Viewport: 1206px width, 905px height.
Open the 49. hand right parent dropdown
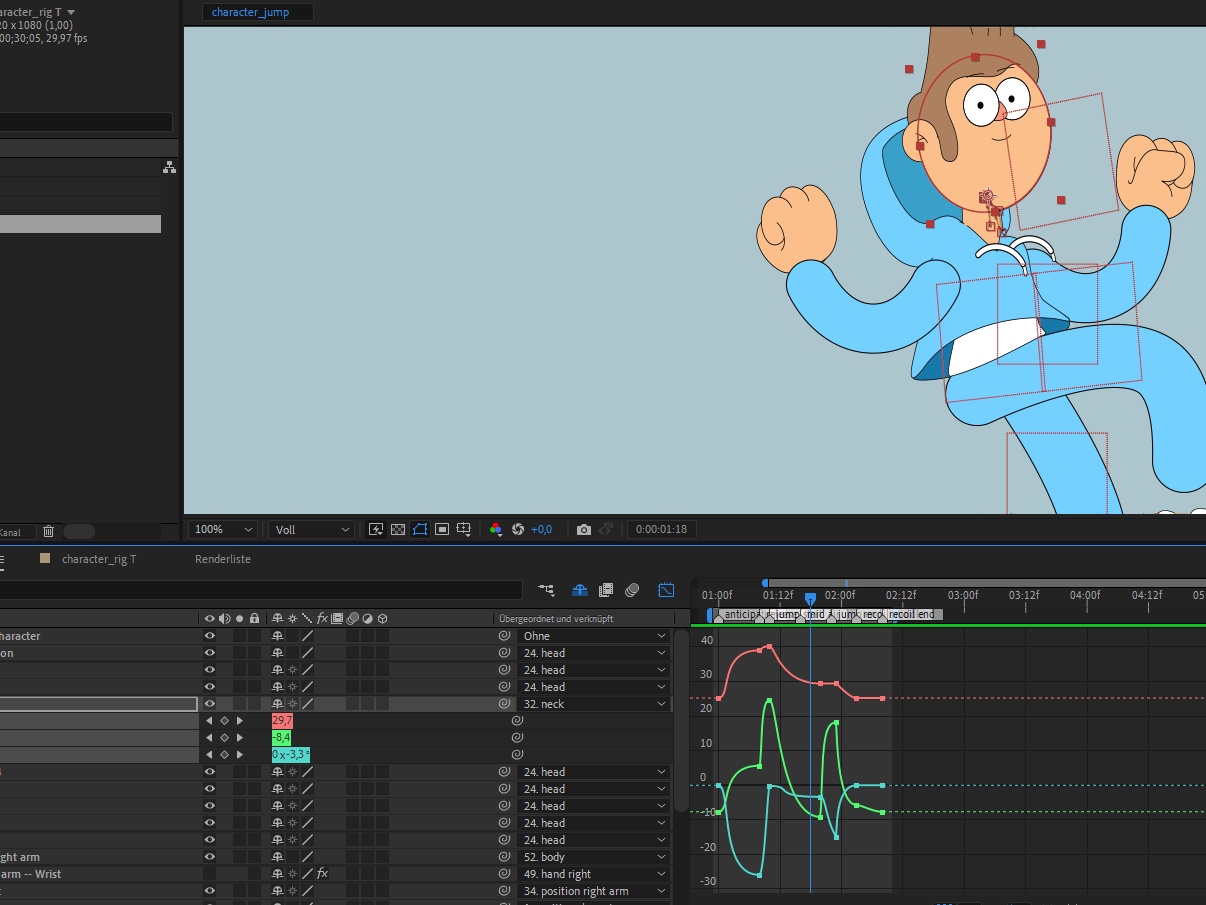click(x=593, y=874)
